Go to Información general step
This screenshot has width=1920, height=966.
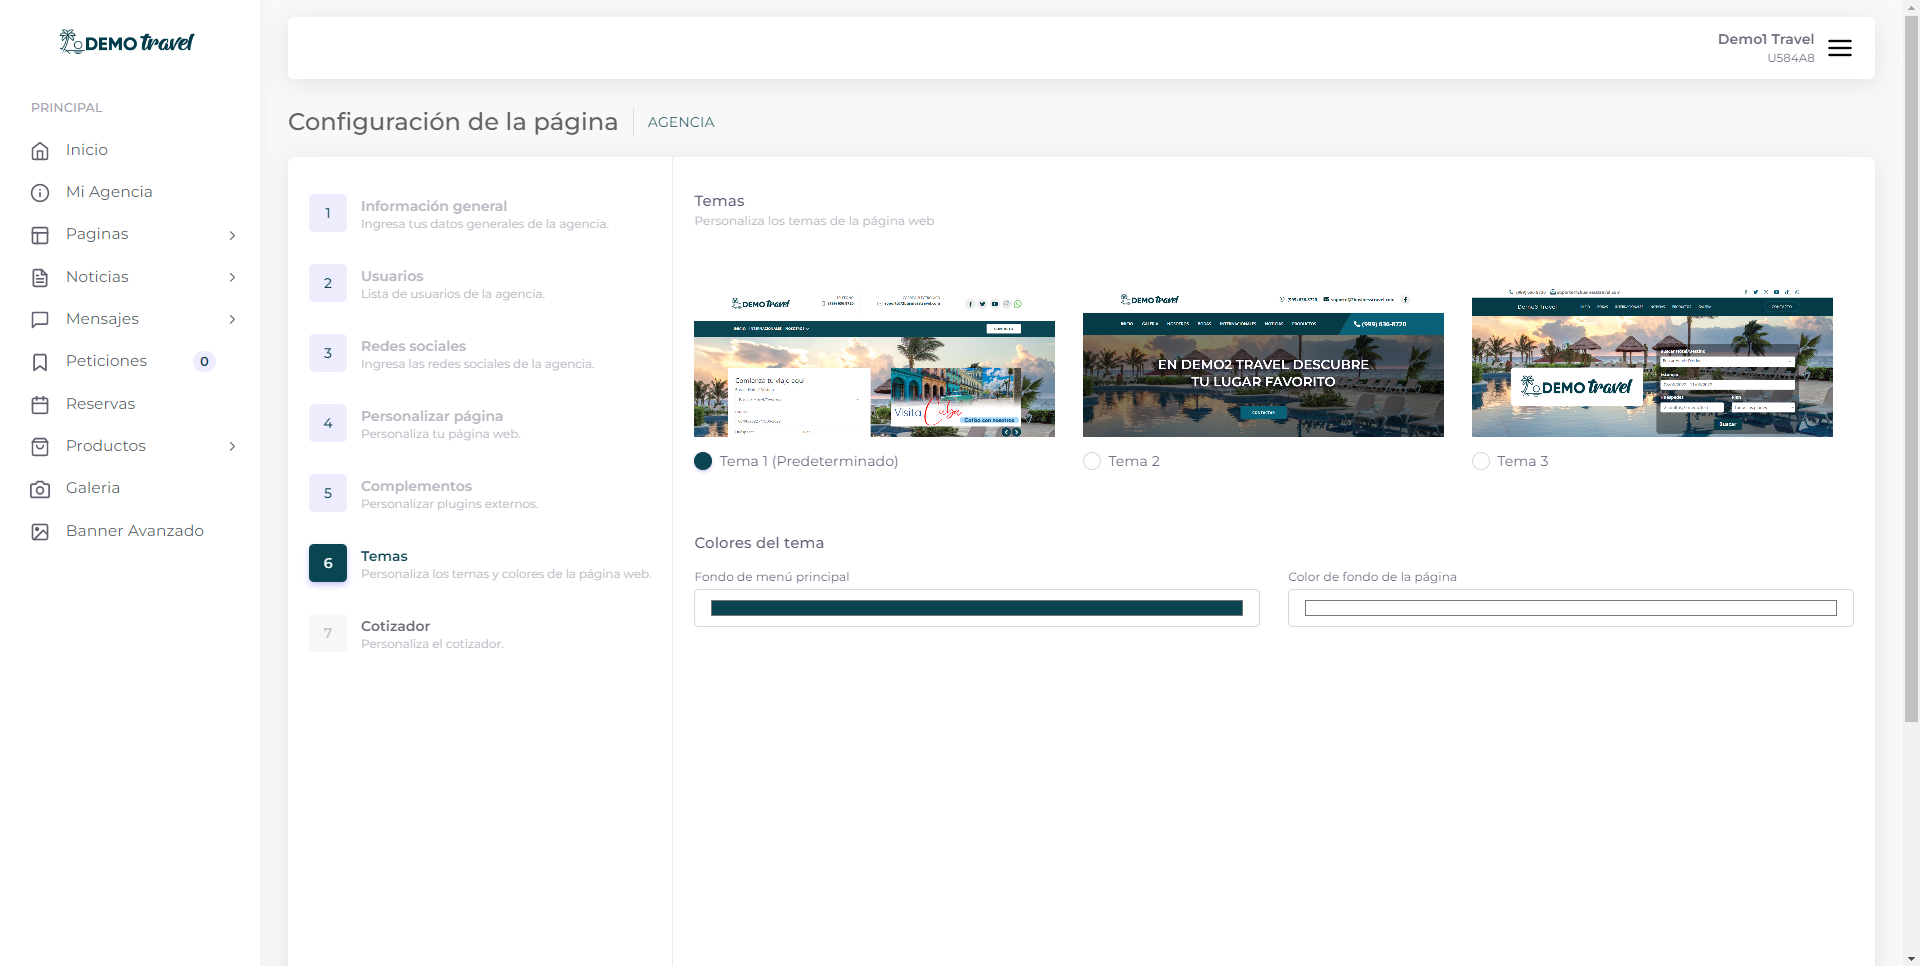(434, 206)
